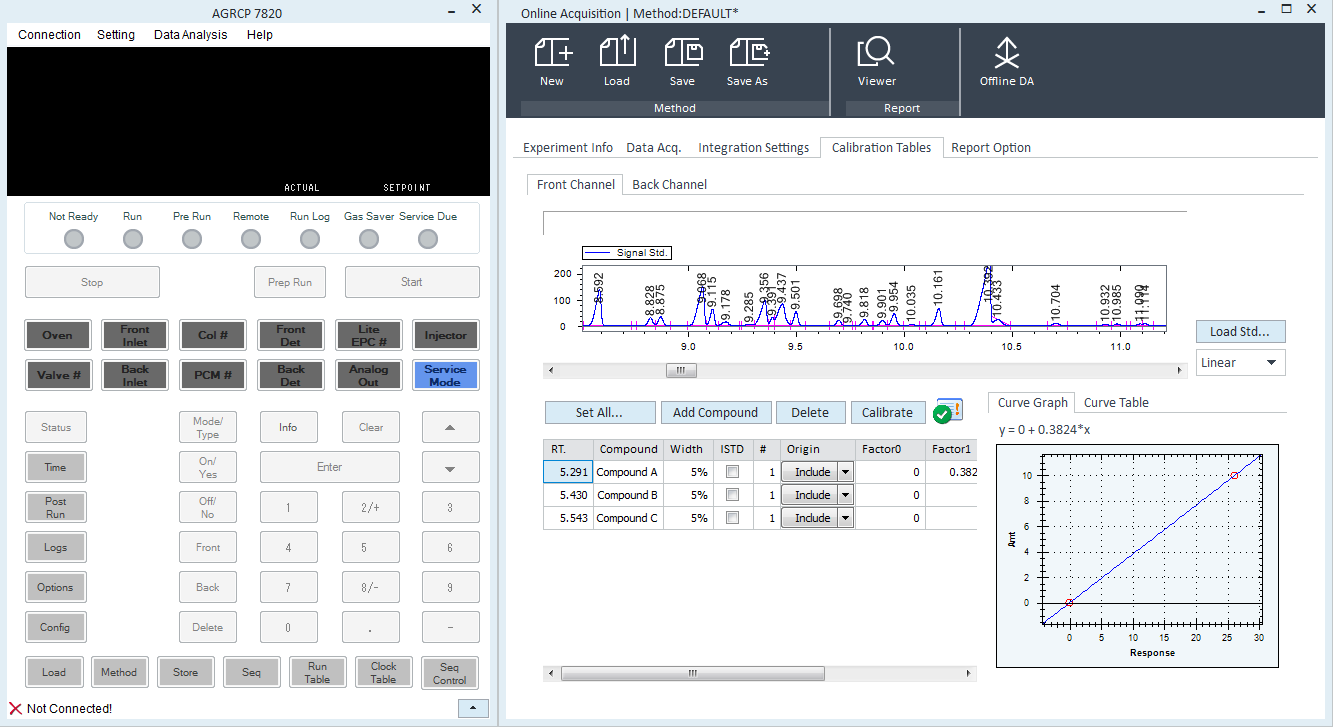Expand Origin dropdown for Compound C

pos(845,518)
